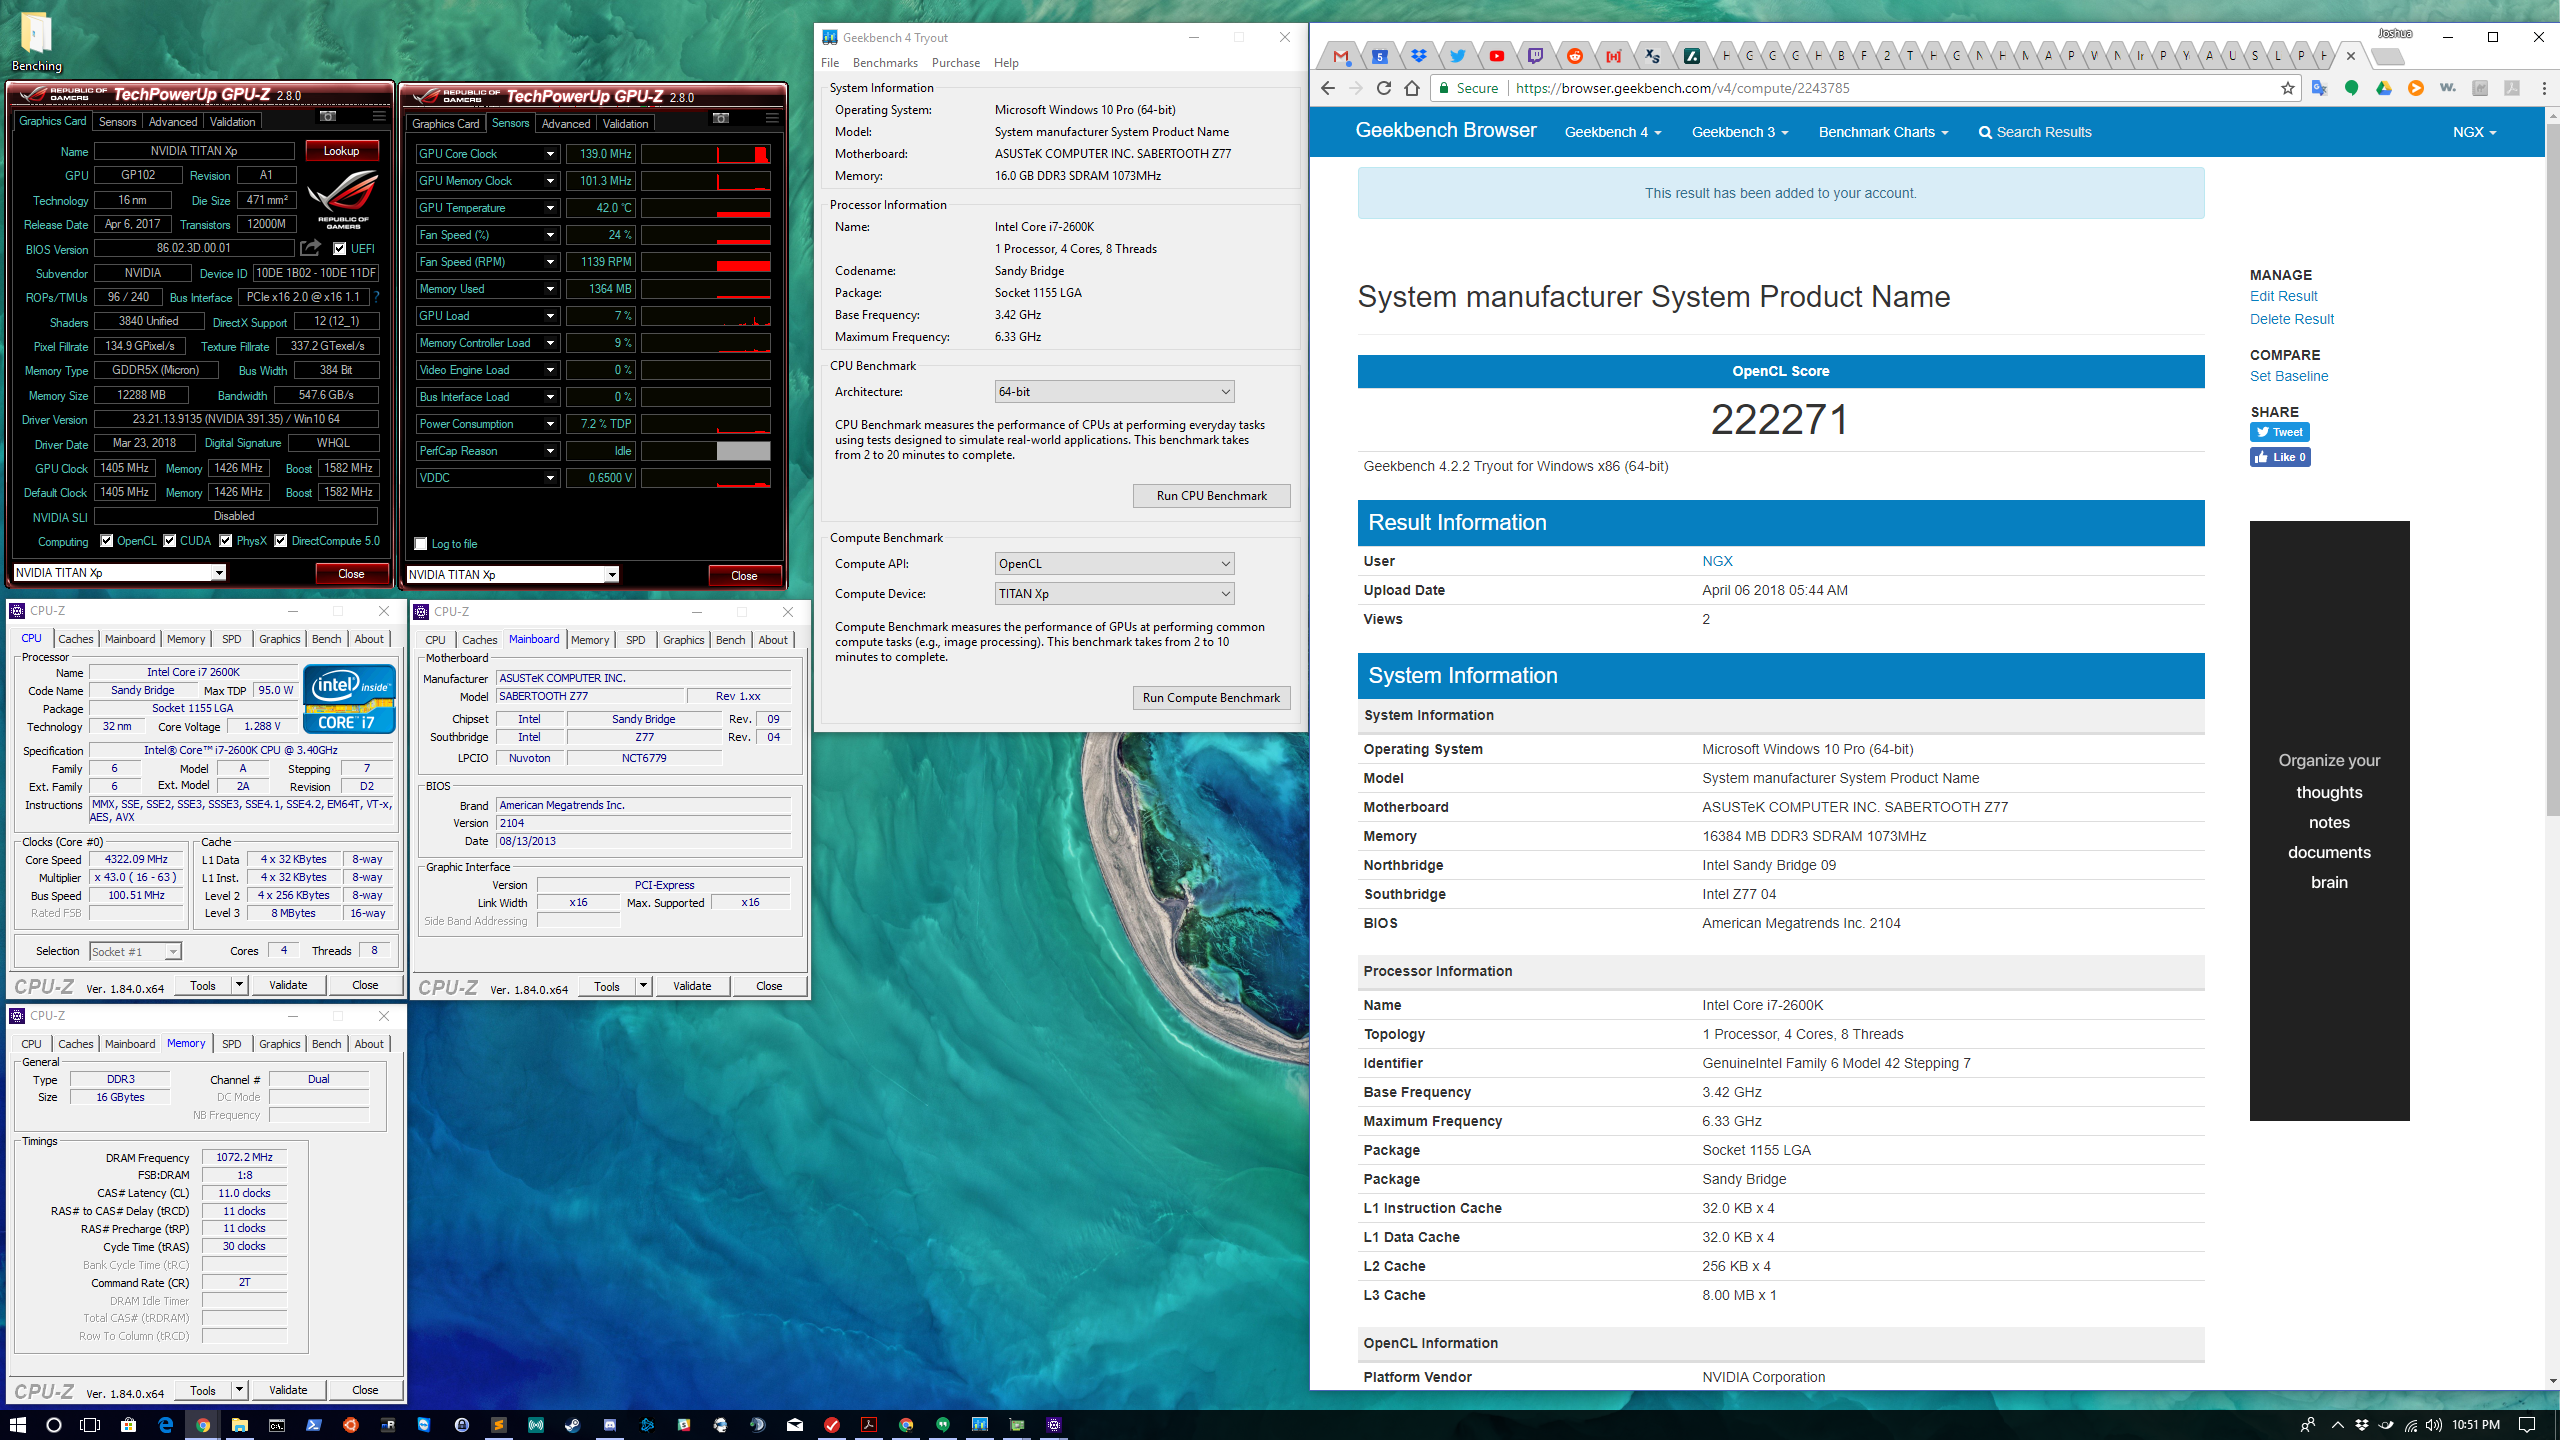Open the Compute Device TITAN Xp dropdown
This screenshot has width=2560, height=1440.
click(x=1114, y=594)
